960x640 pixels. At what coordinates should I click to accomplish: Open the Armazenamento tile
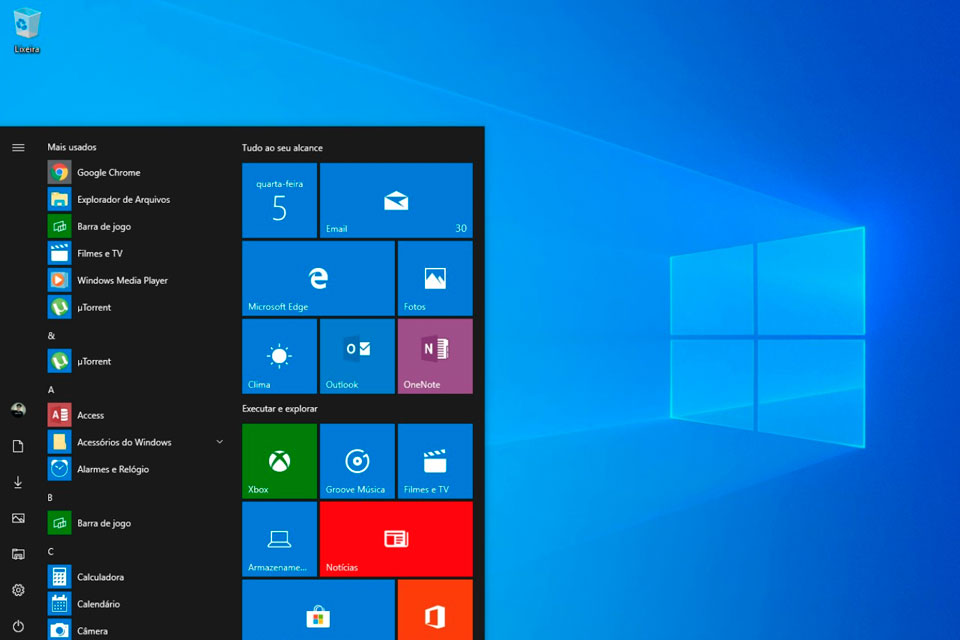click(x=280, y=539)
